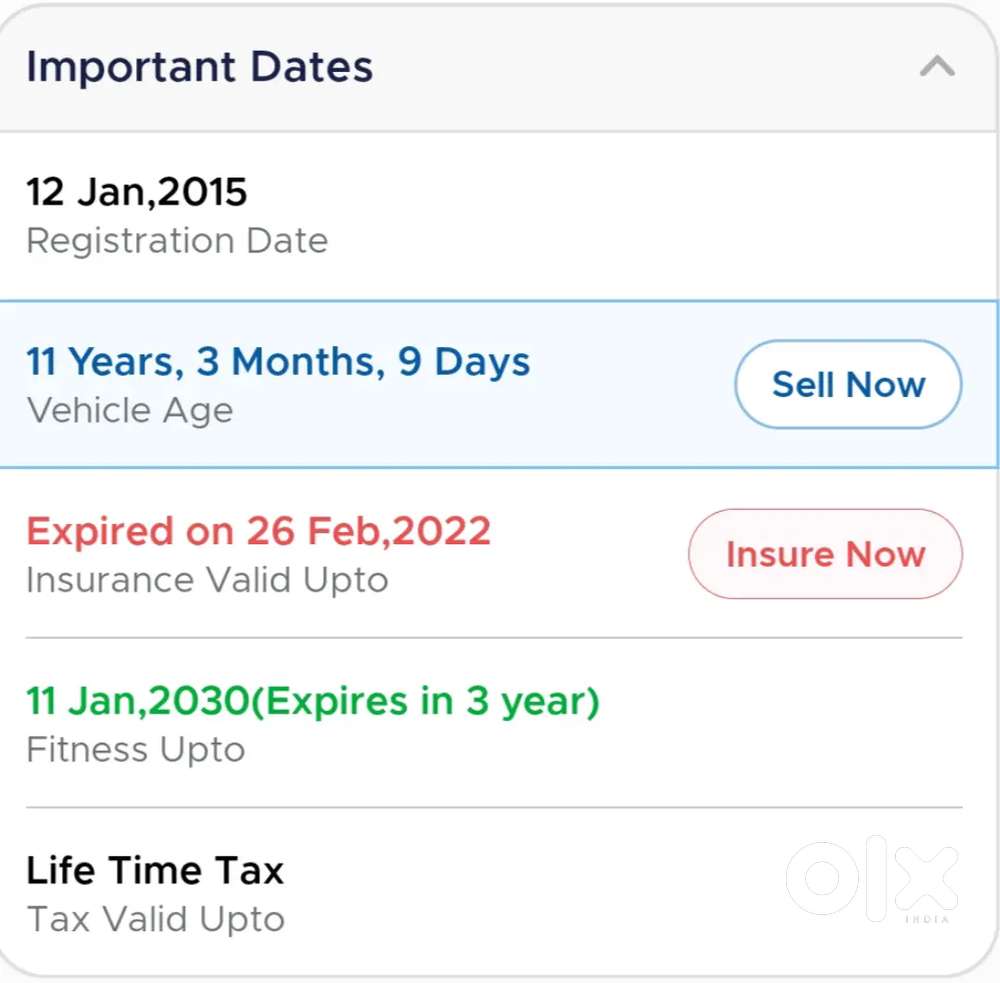Collapse the Important Dates section chevron
The width and height of the screenshot is (1000, 983).
[x=937, y=67]
